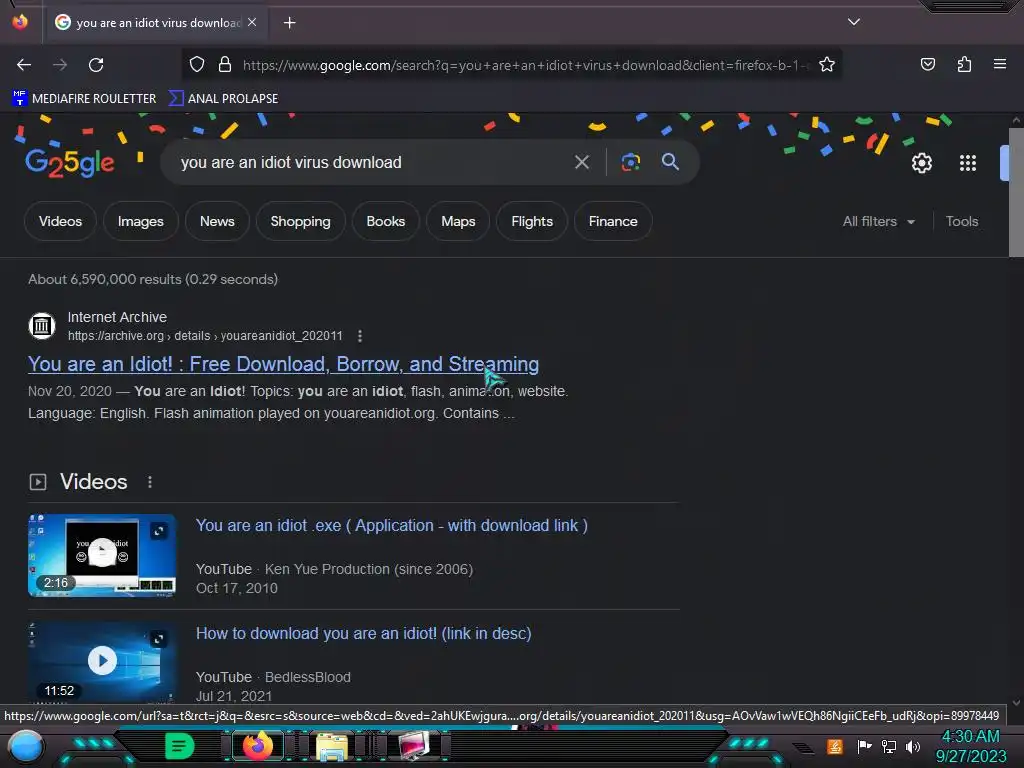1024x768 pixels.
Task: Click the Internet Archive site favicon
Action: (42, 325)
